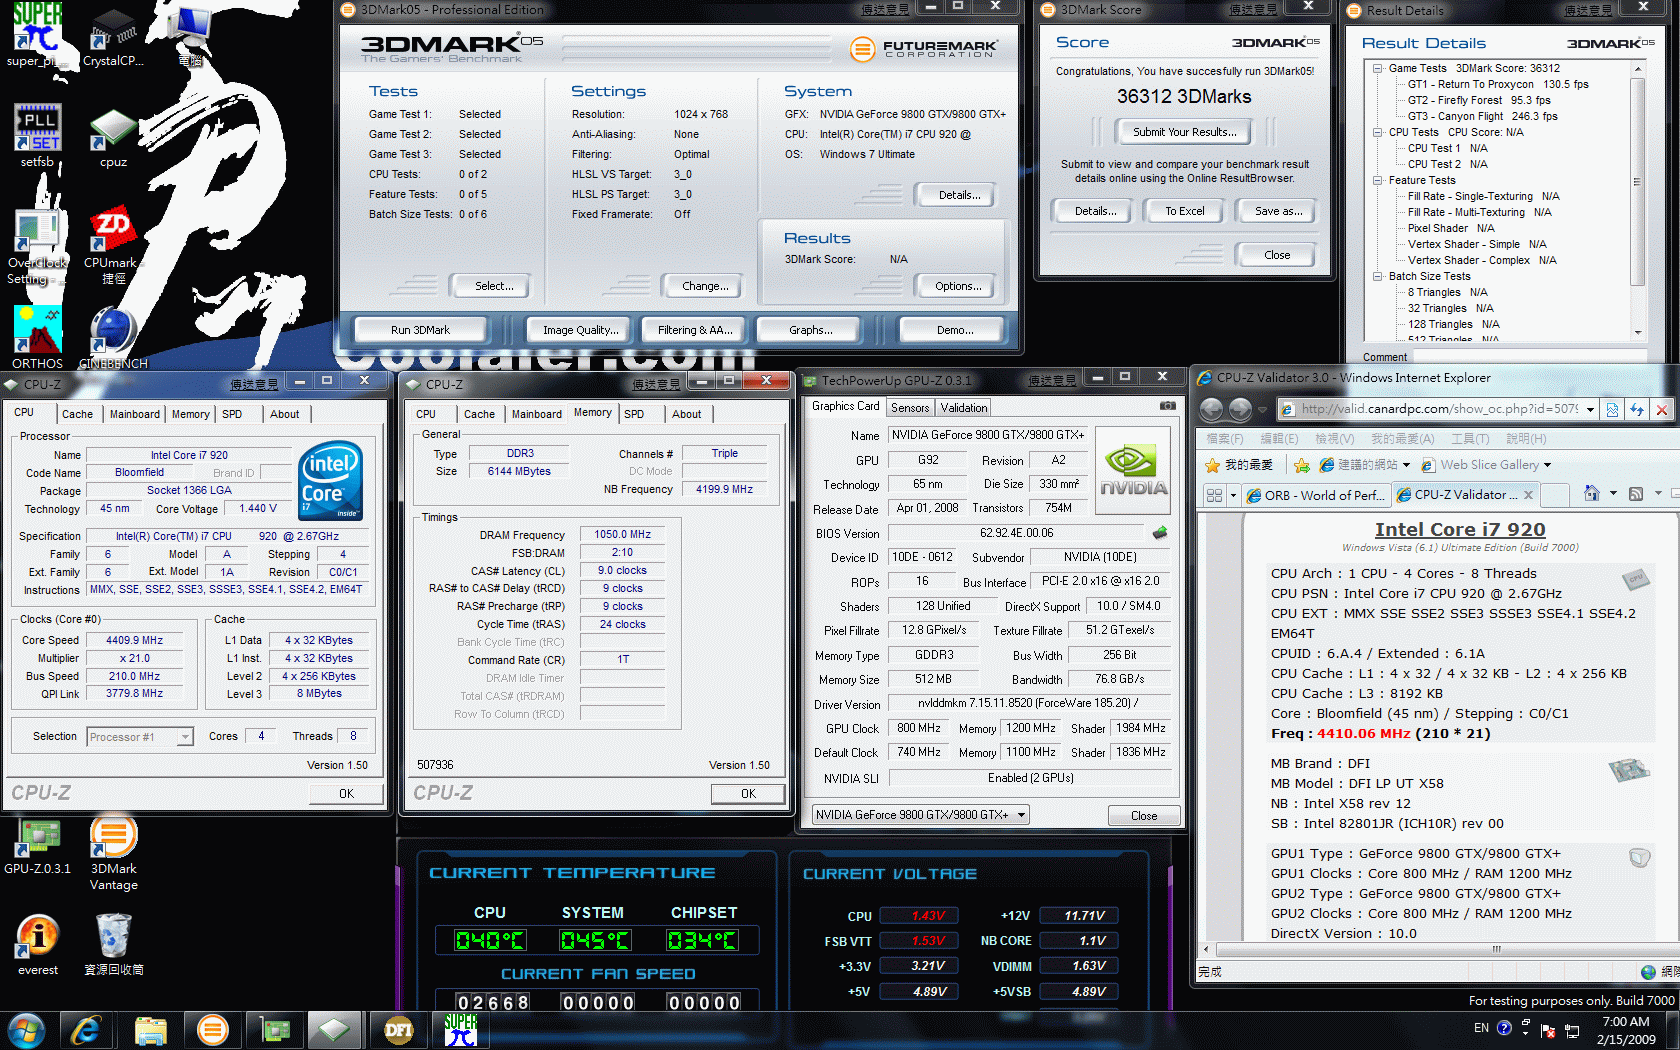Open Validation tab in GPU-Z
Screen dimensions: 1680x1050
(964, 407)
